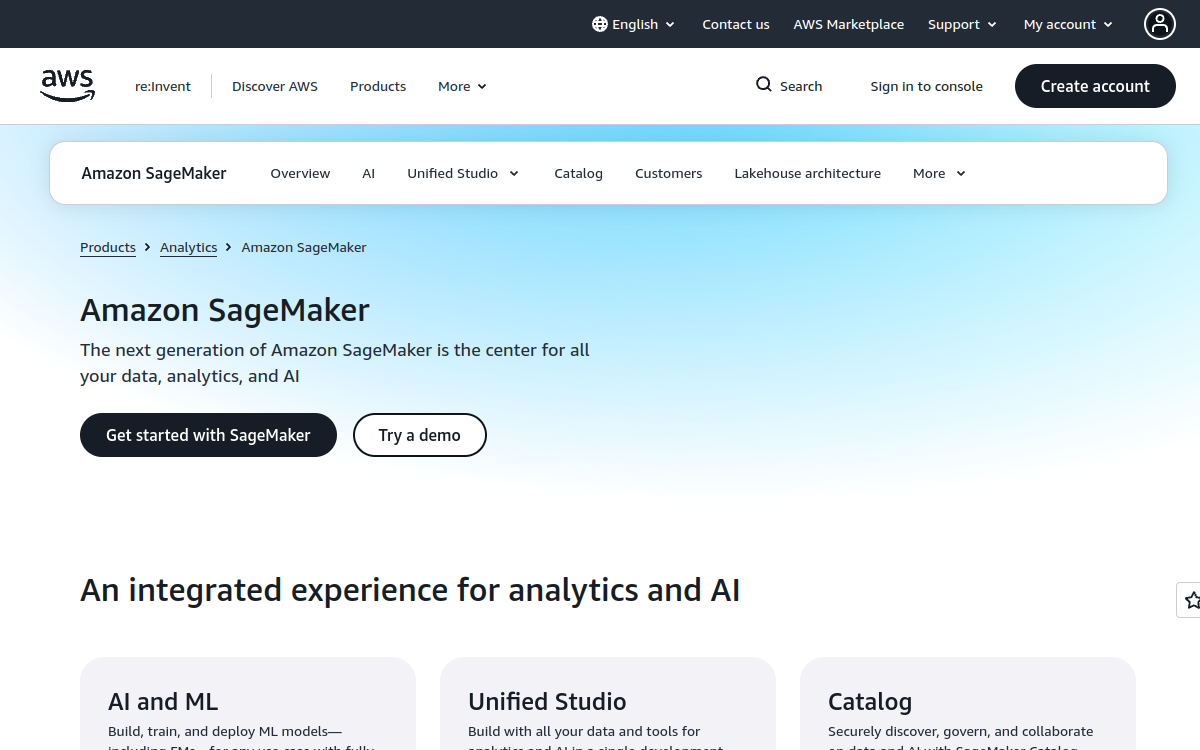Click the 'An integrated experience' heading
This screenshot has height=750, width=1200.
click(410, 590)
